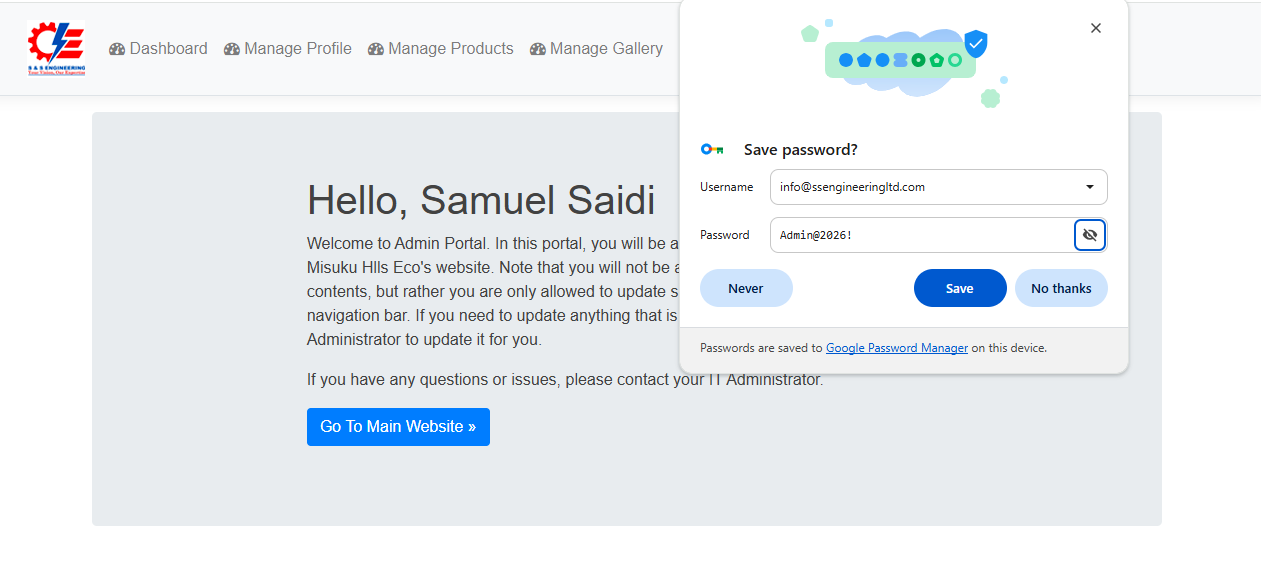
Task: Click the gauge icon beside Manage Profile
Action: [x=232, y=49]
